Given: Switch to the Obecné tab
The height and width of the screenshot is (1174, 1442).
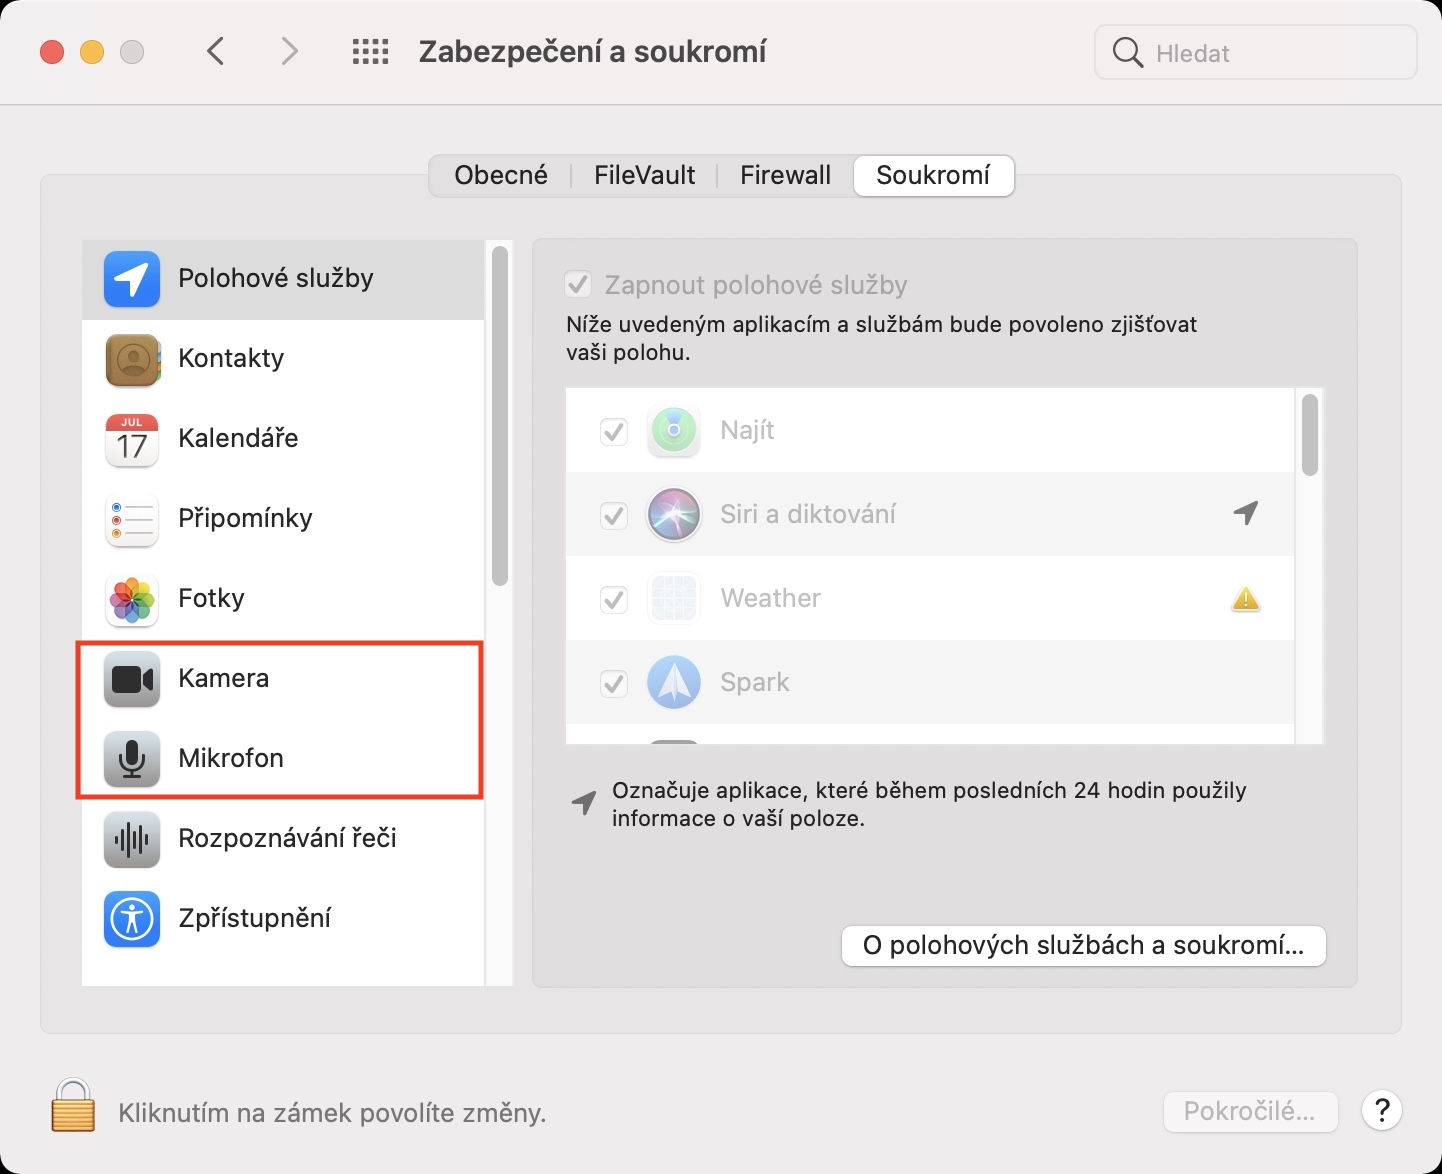Looking at the screenshot, I should point(501,176).
